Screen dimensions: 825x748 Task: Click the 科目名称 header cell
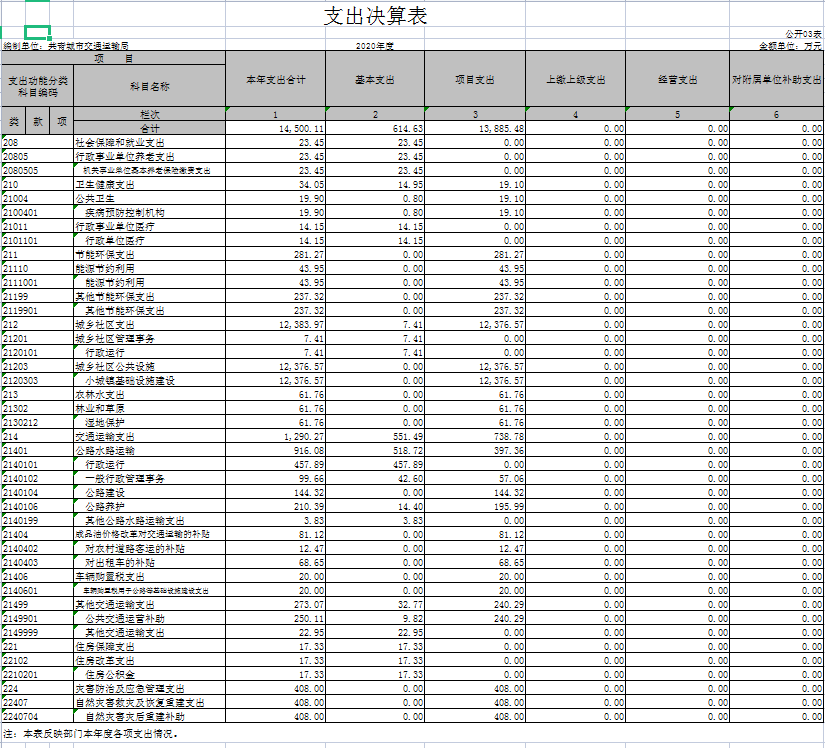pyautogui.click(x=150, y=87)
